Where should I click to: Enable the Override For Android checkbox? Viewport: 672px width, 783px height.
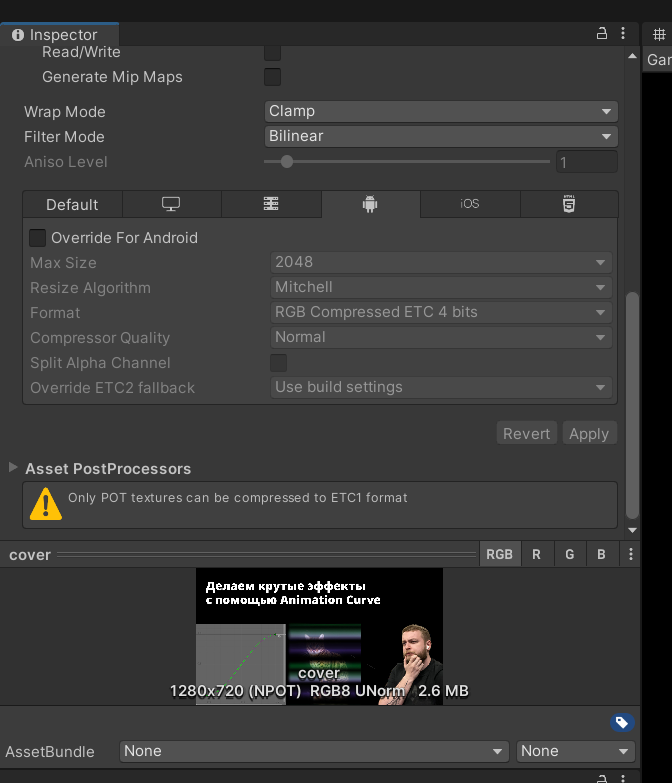pyautogui.click(x=37, y=238)
